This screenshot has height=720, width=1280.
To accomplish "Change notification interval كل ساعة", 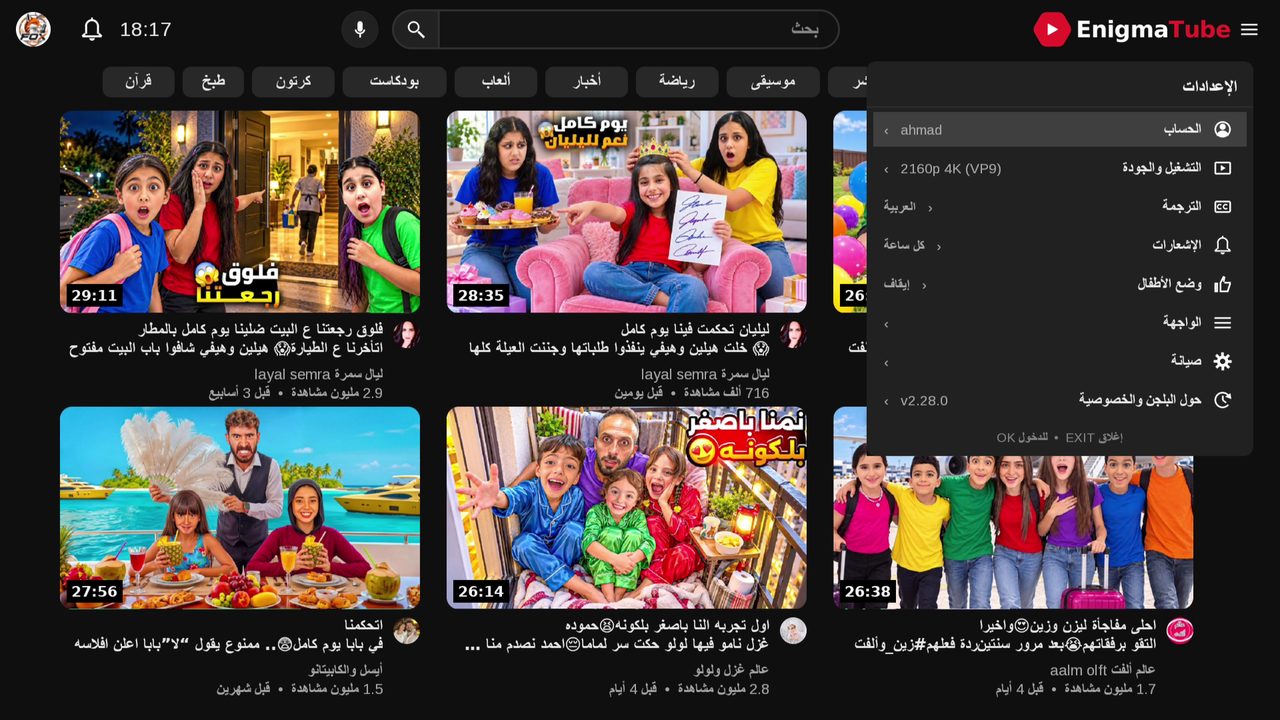I will pyautogui.click(x=911, y=245).
